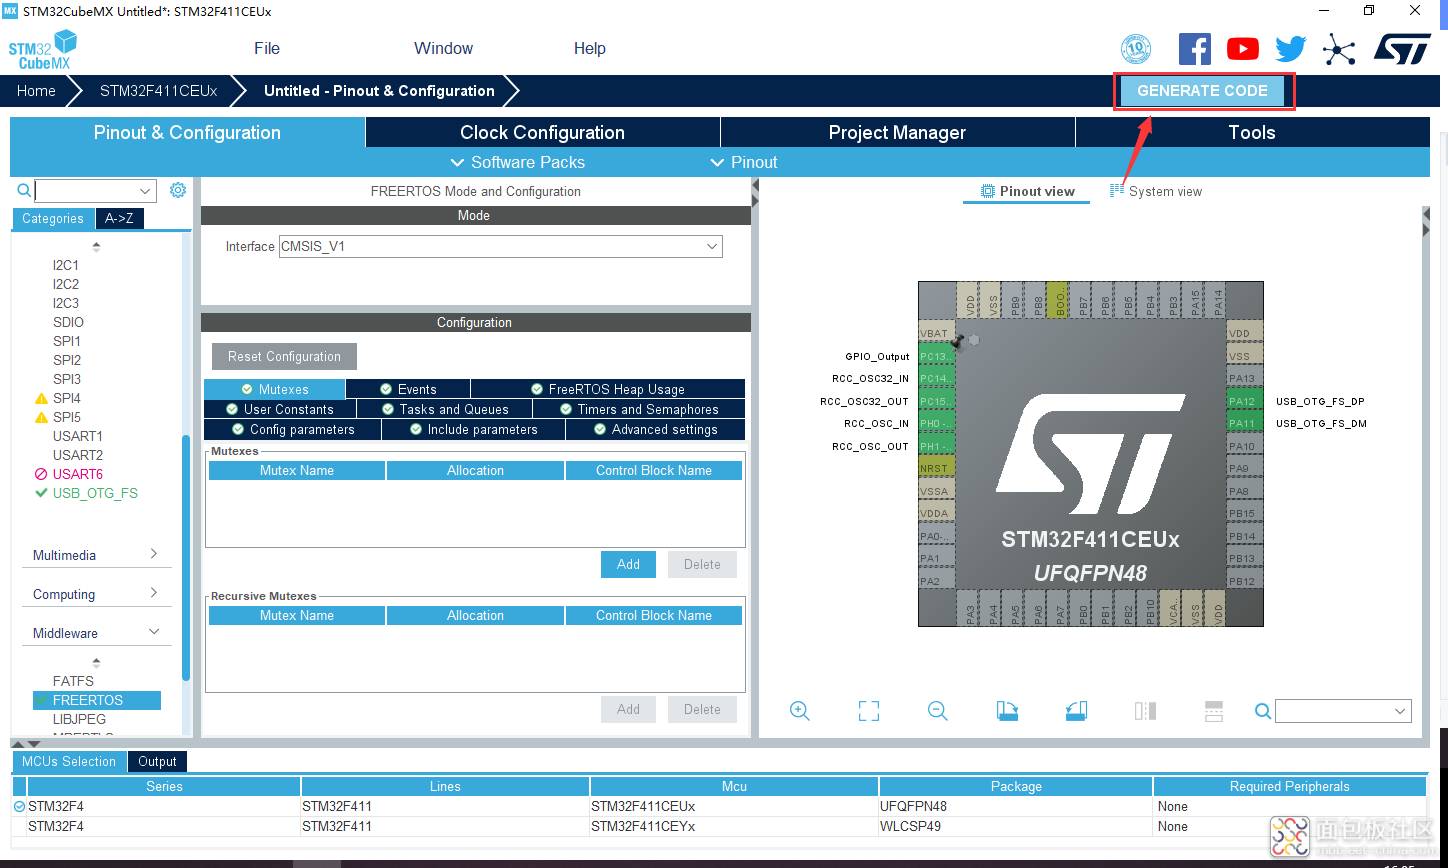1448x868 pixels.
Task: Open the Window menu
Action: pos(443,48)
